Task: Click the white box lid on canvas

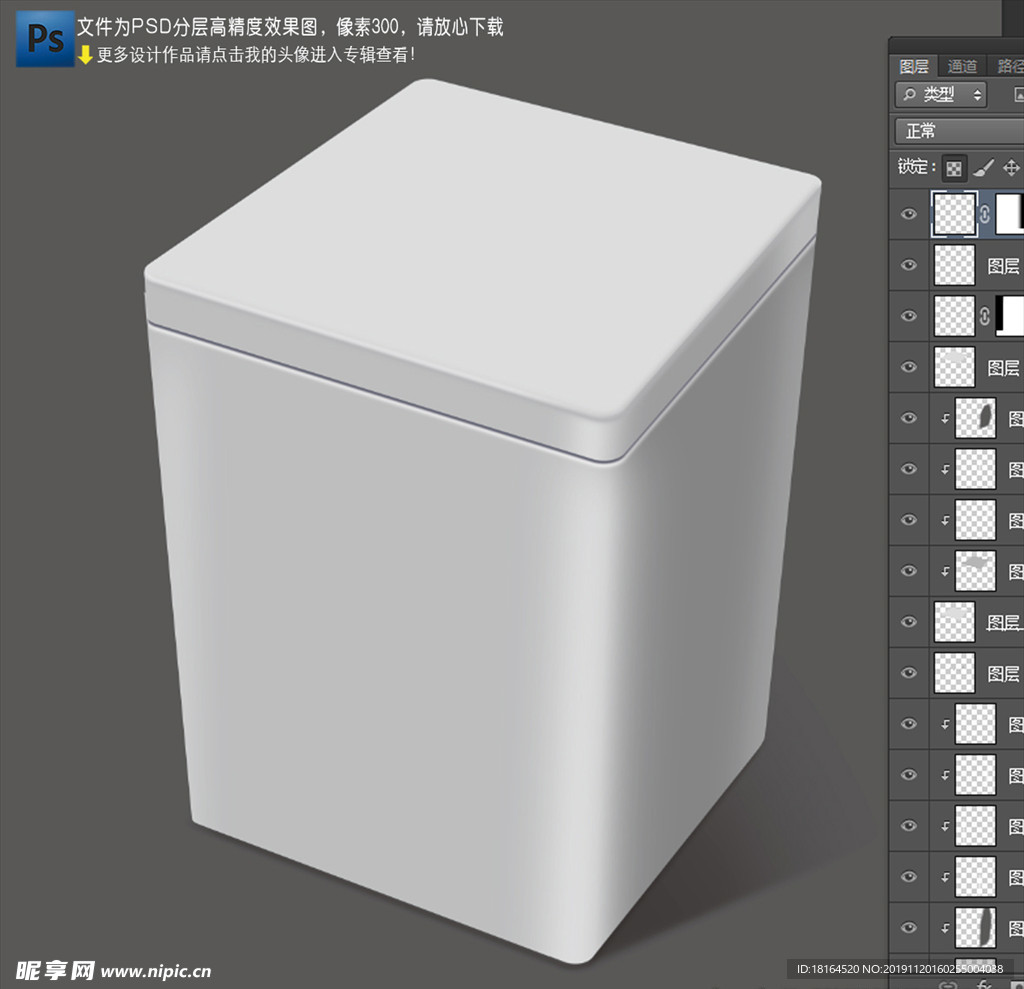Action: tap(480, 250)
